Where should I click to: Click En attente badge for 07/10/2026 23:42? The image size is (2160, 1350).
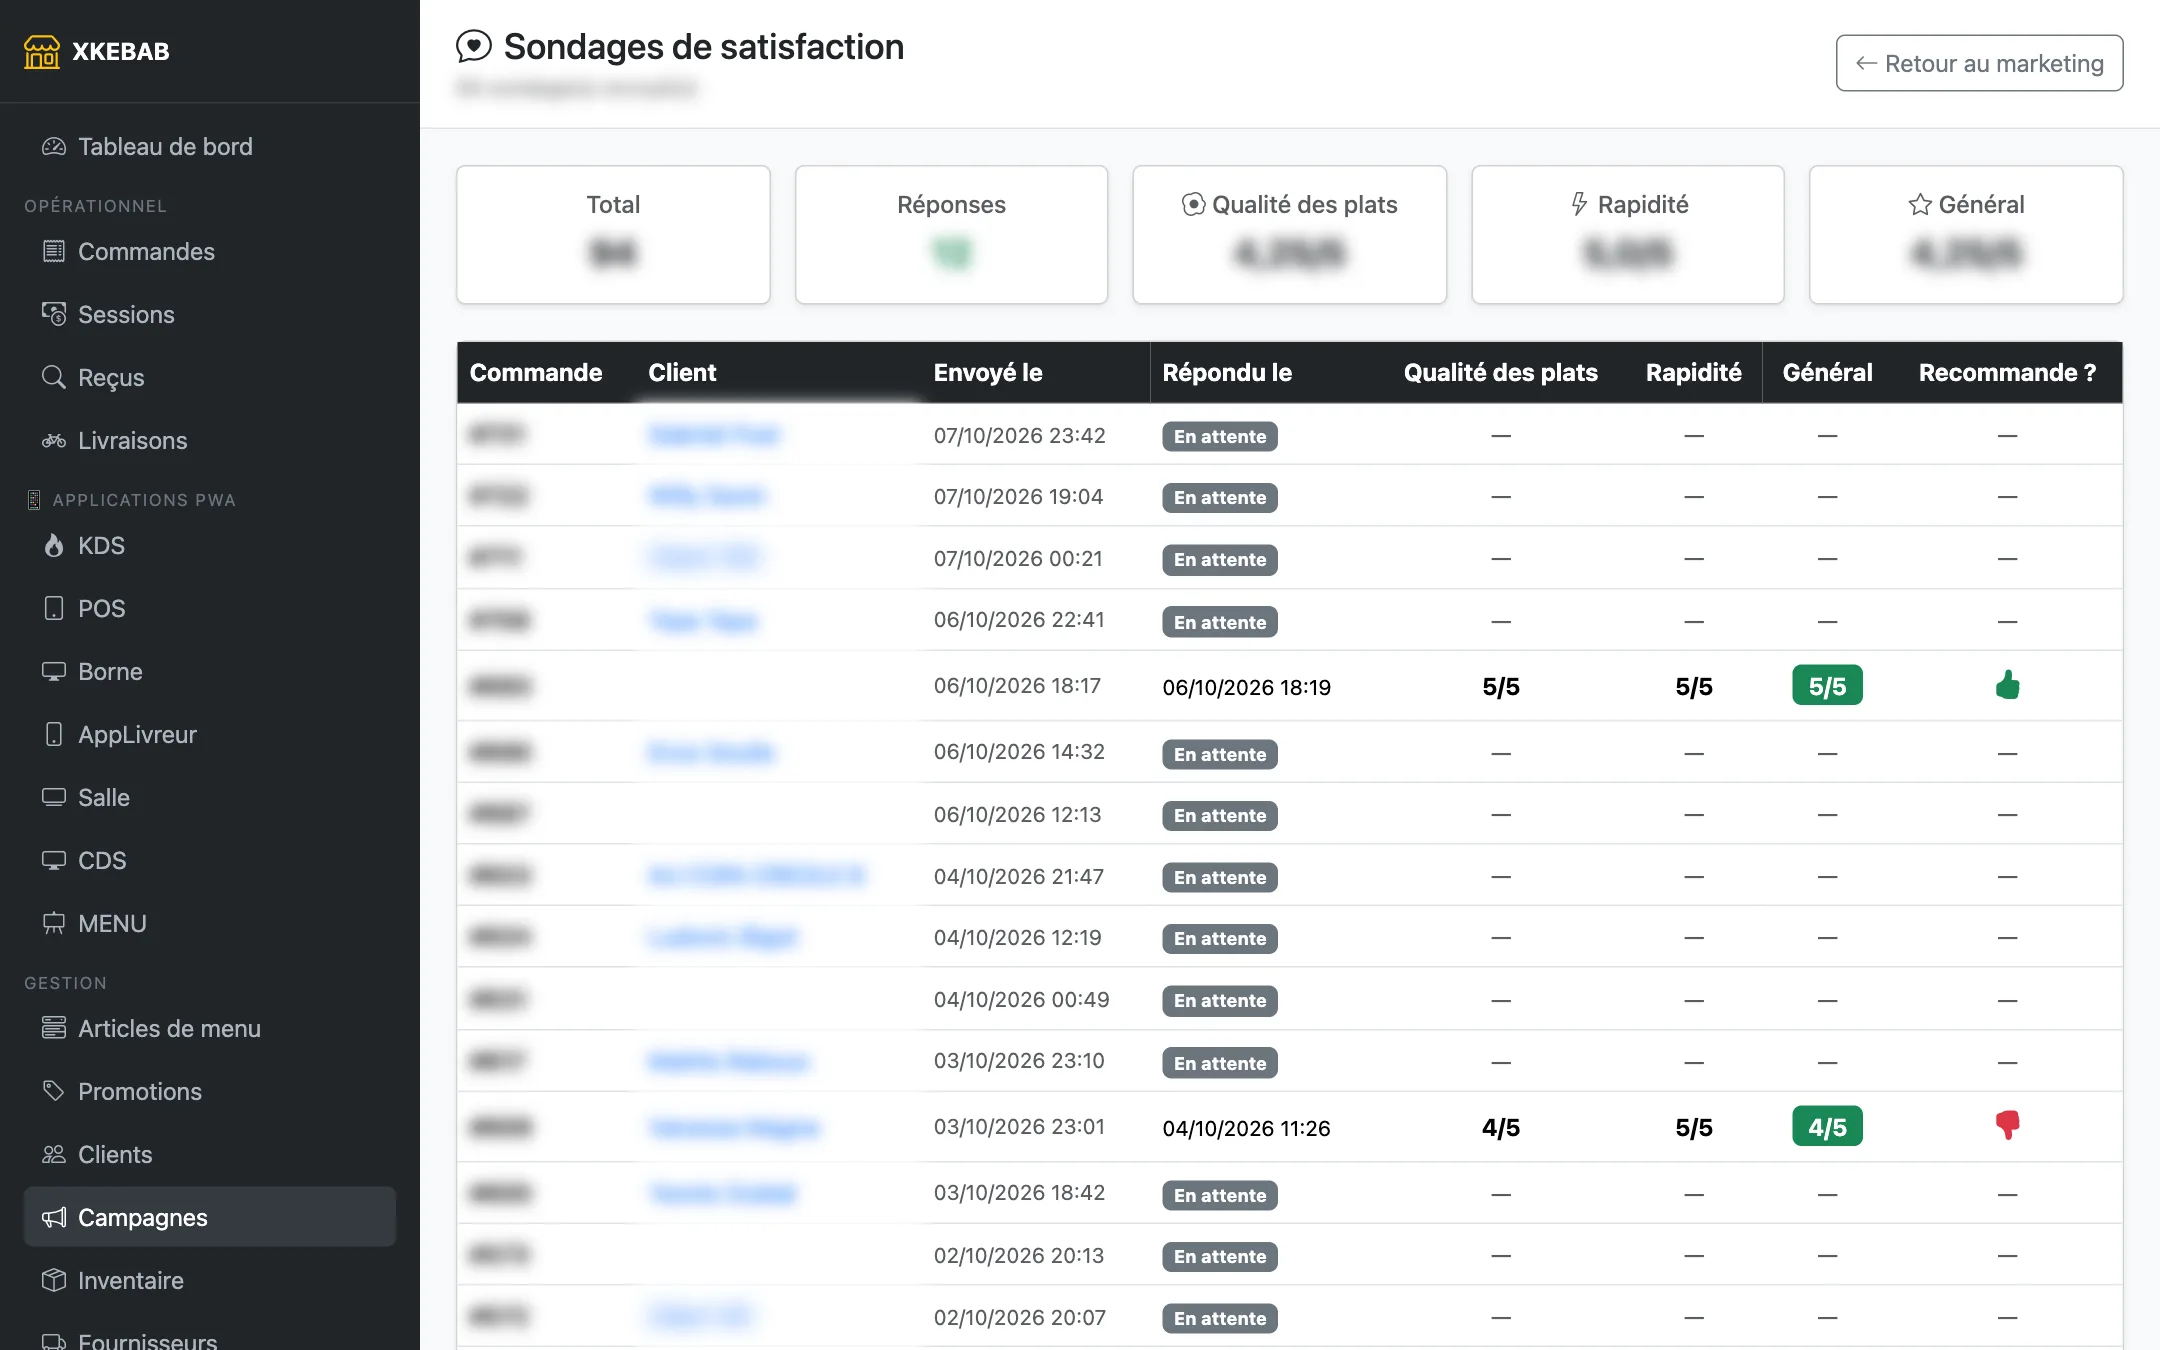[1219, 436]
